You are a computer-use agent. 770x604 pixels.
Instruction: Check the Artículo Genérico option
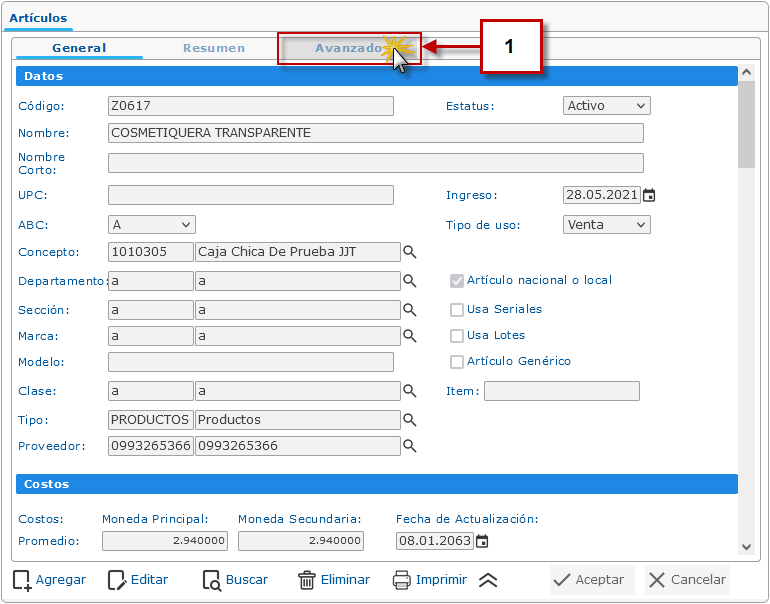[457, 362]
